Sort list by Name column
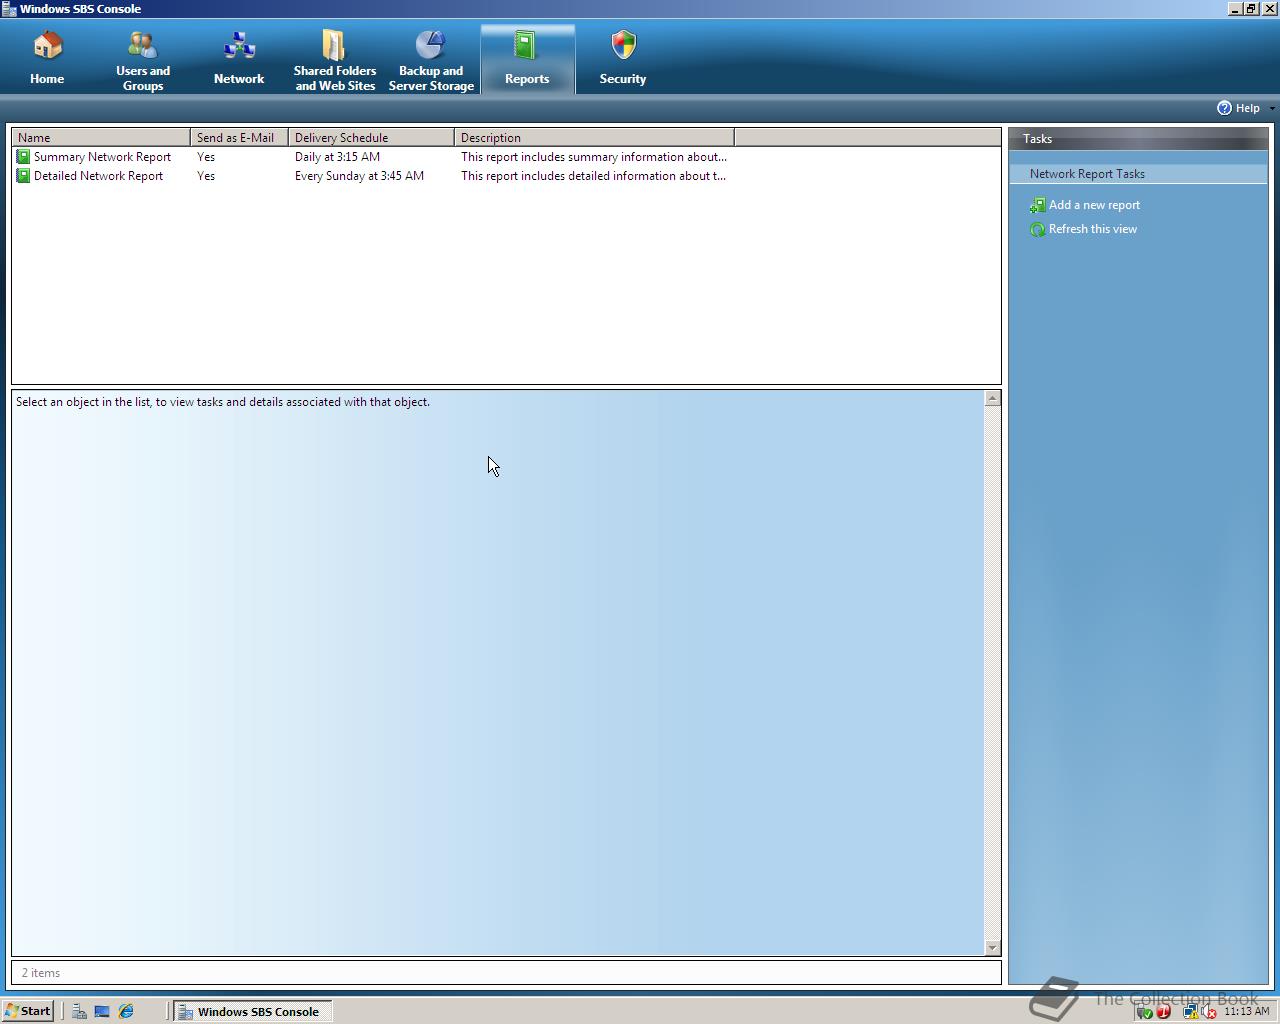 tap(101, 137)
